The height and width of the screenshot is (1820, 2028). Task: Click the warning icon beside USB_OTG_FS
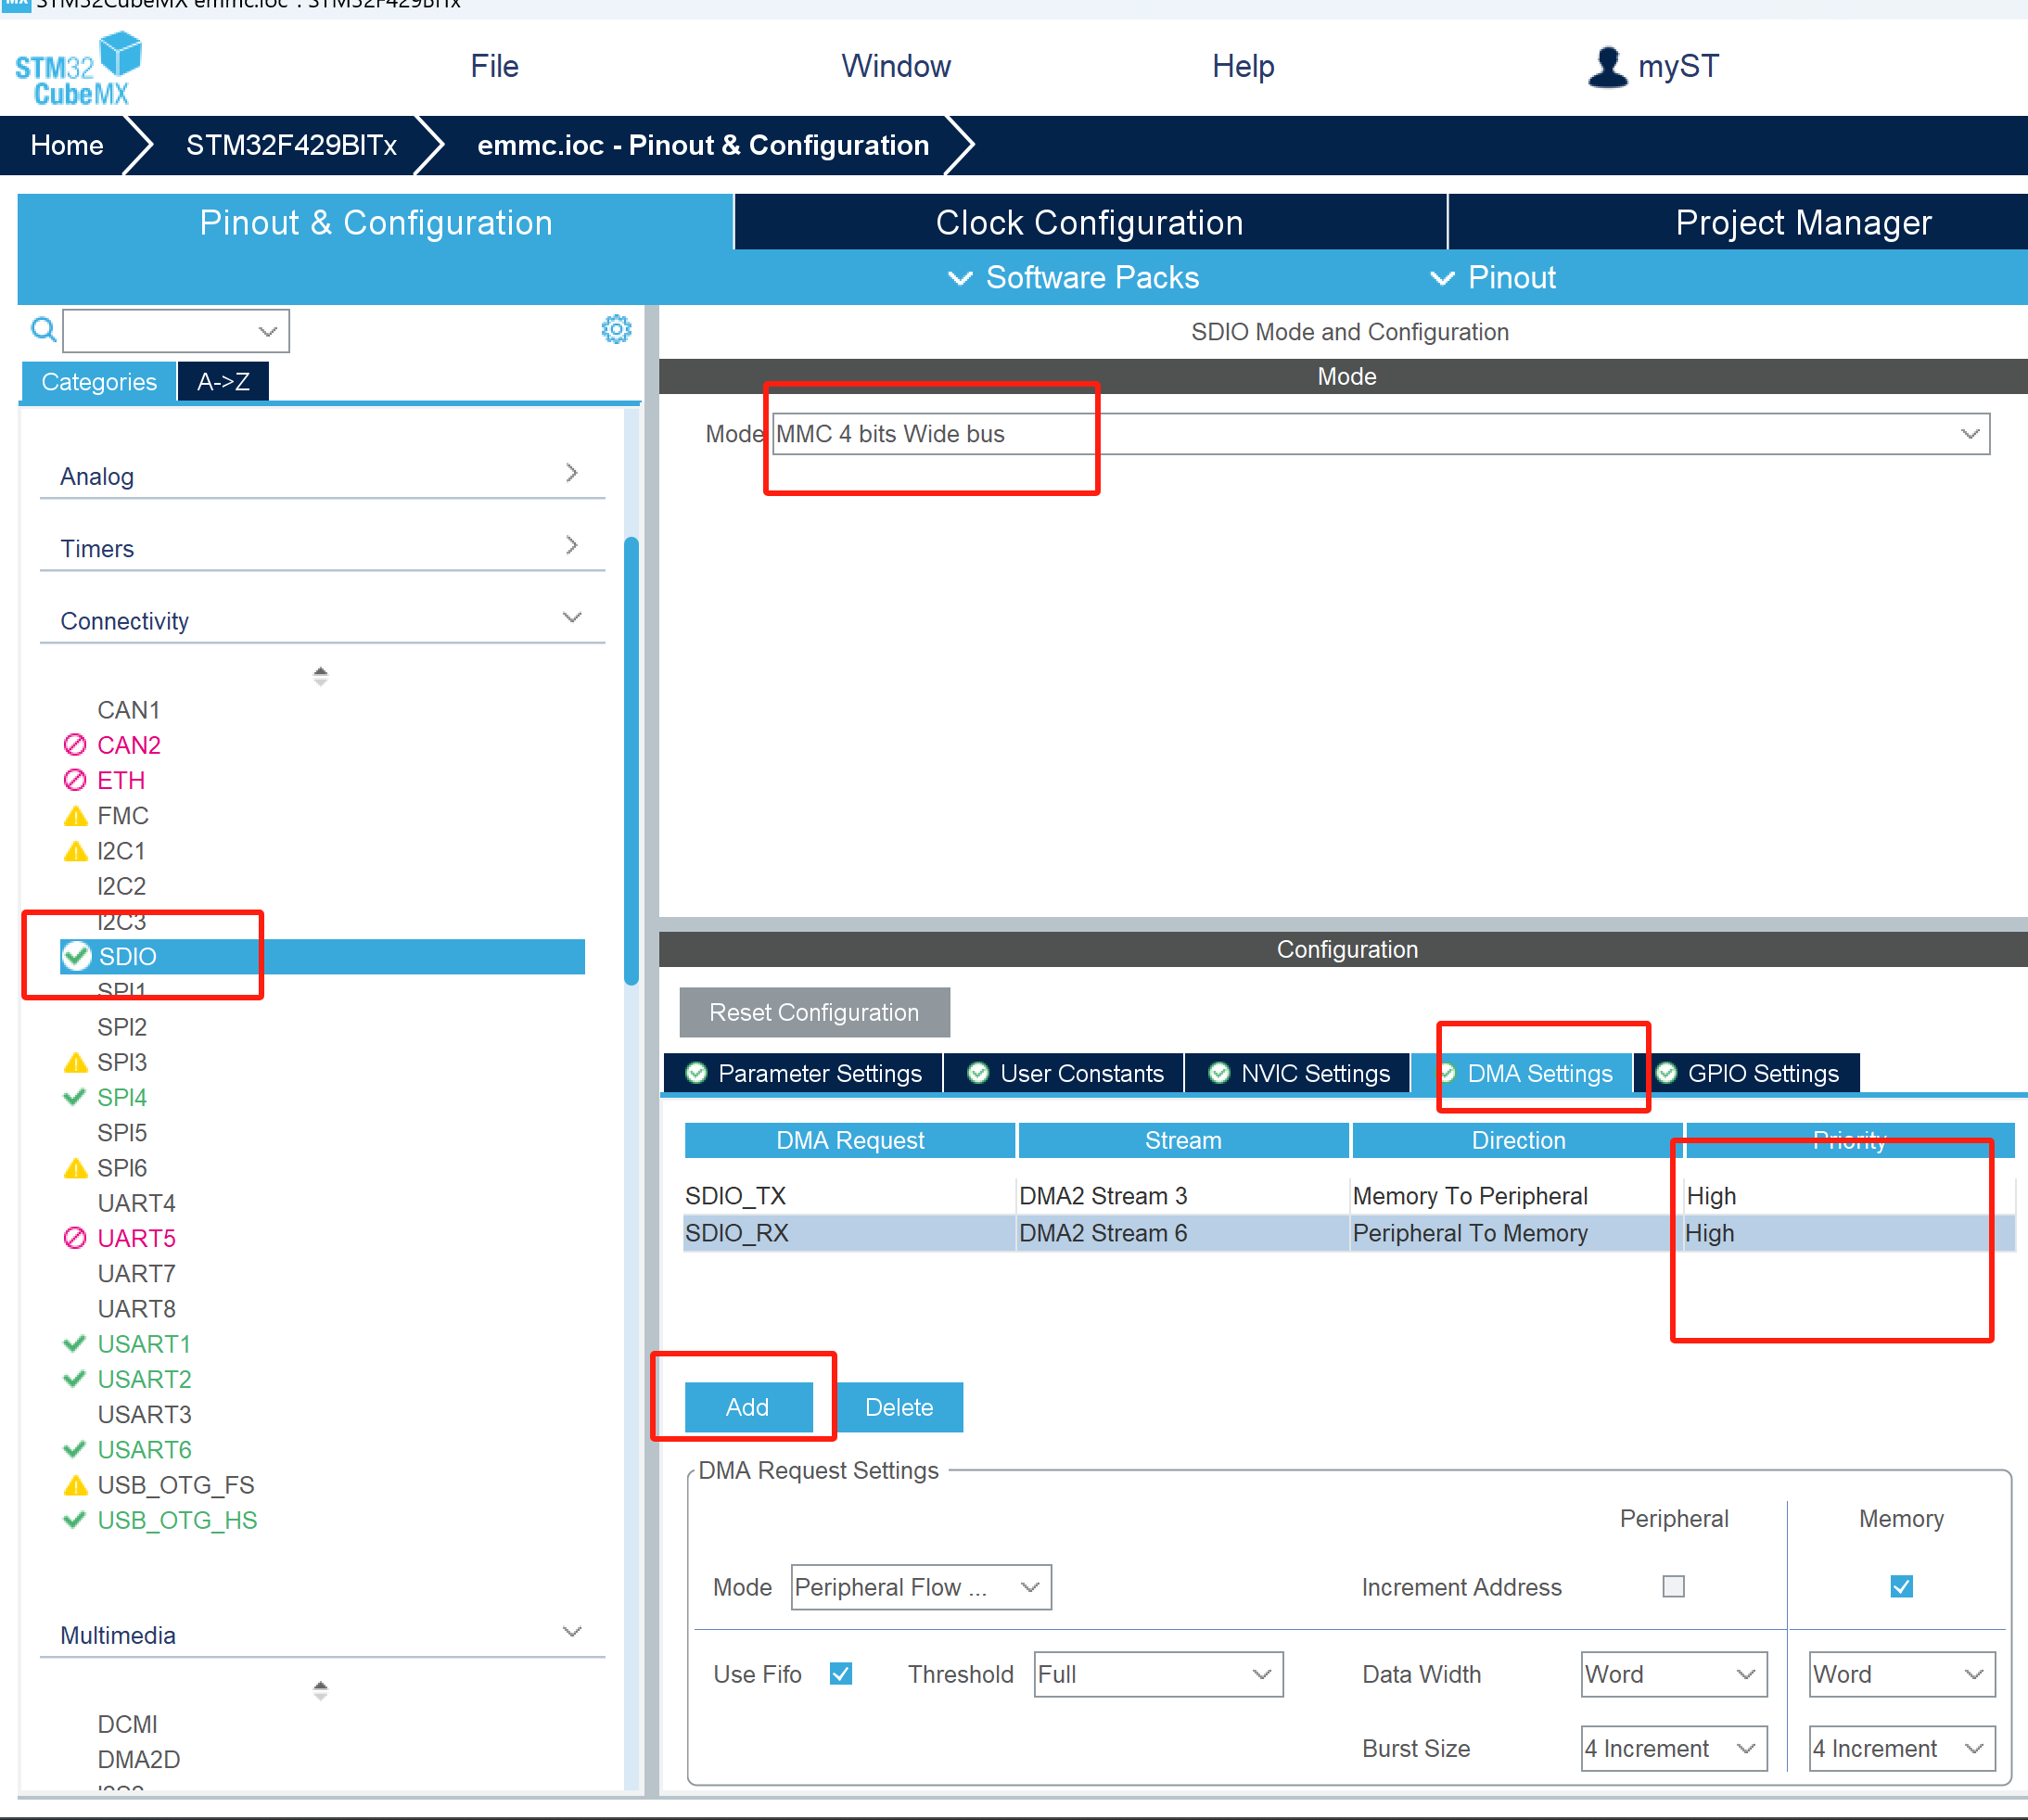(x=75, y=1485)
